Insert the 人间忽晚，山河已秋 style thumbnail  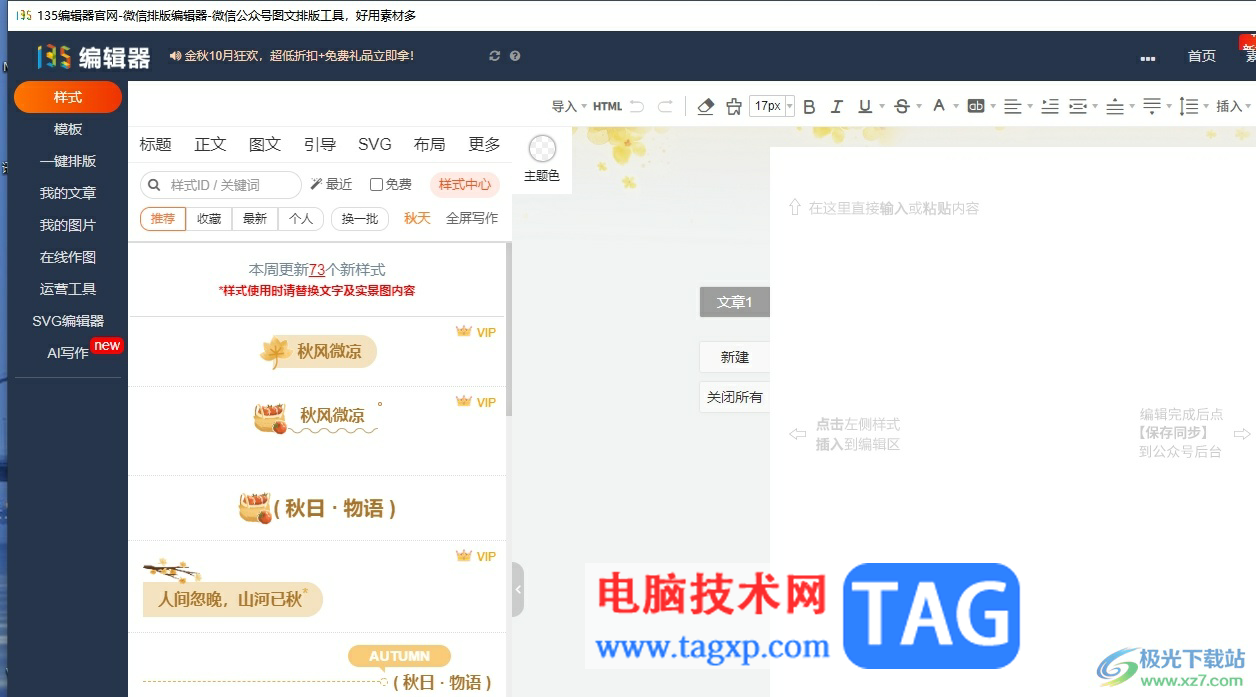coord(232,588)
